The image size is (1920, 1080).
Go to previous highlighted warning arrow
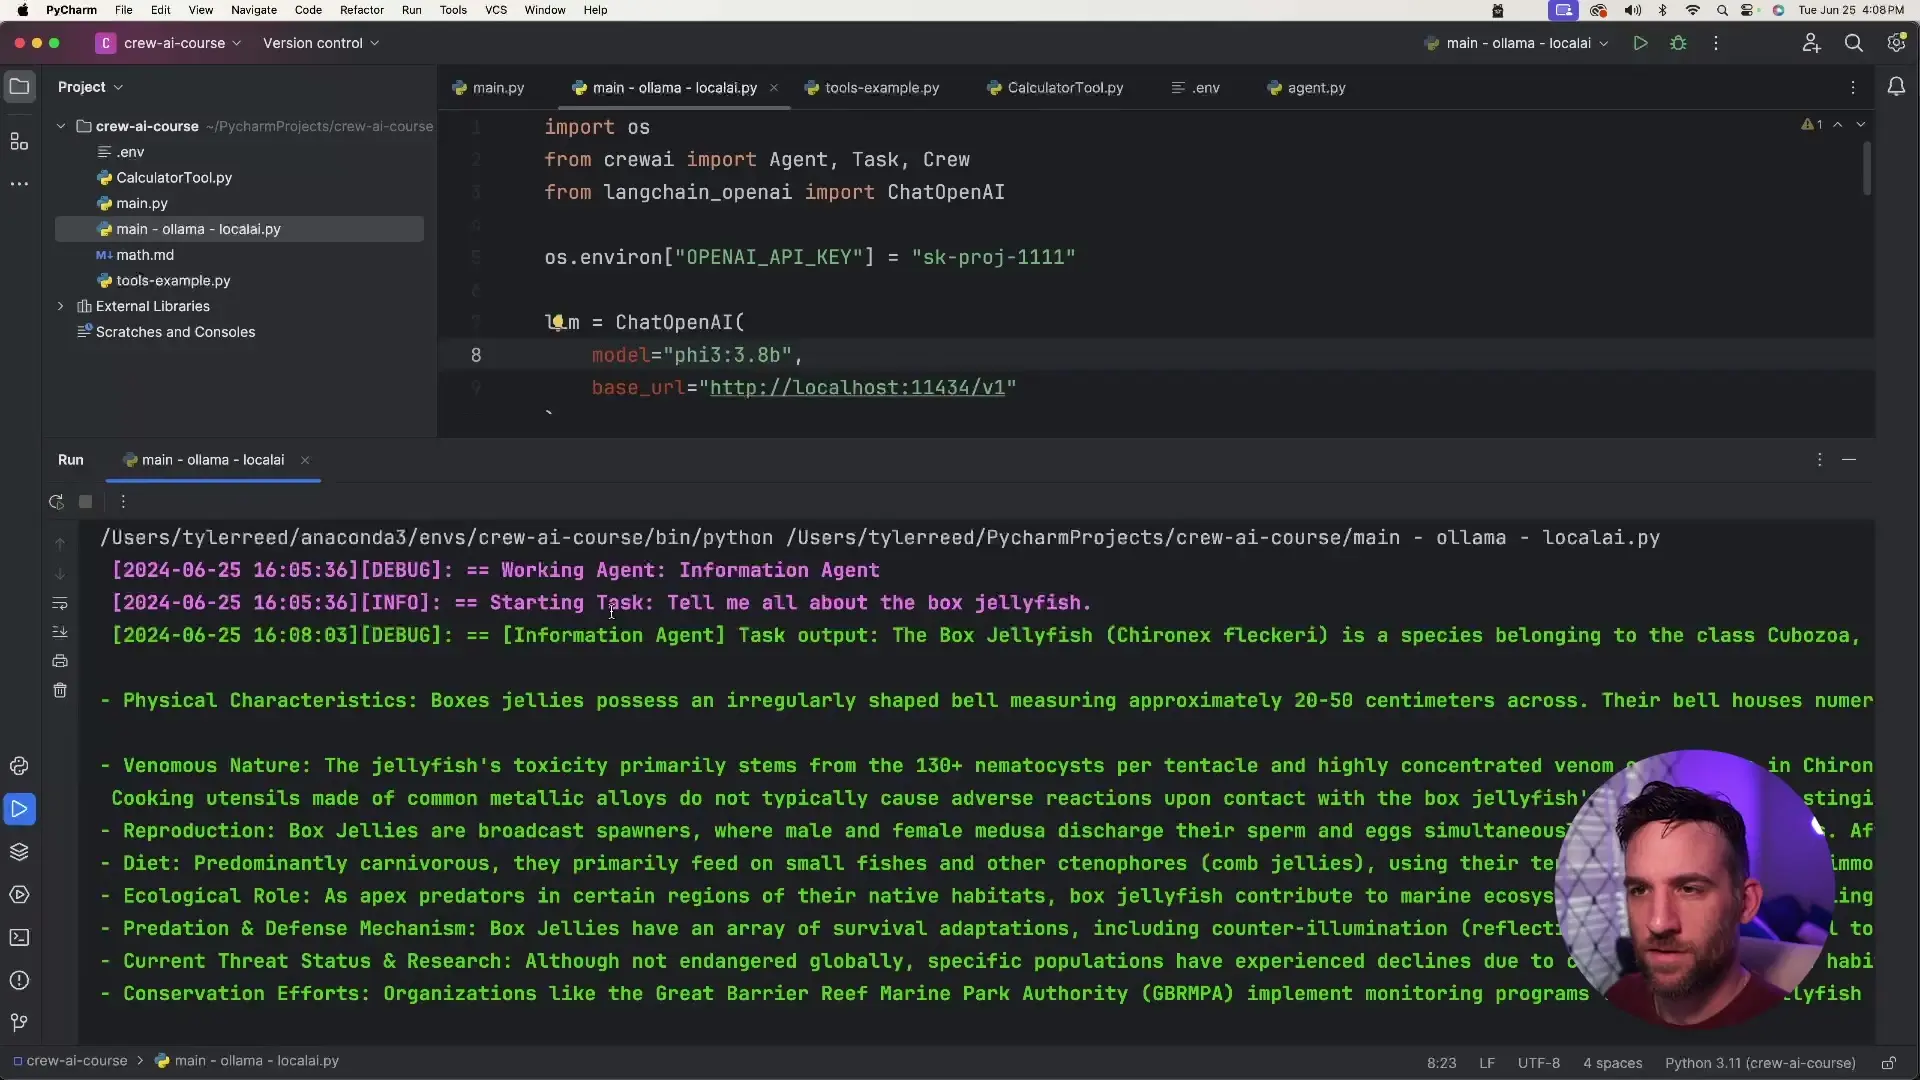[1838, 125]
